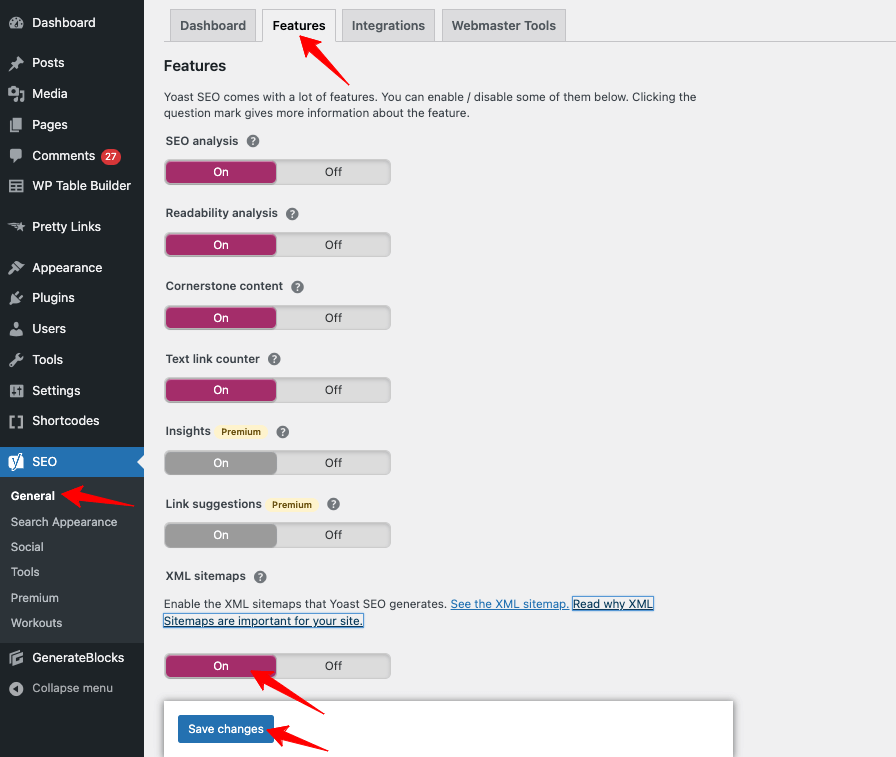Click the Users person icon
The height and width of the screenshot is (757, 896).
coord(17,329)
